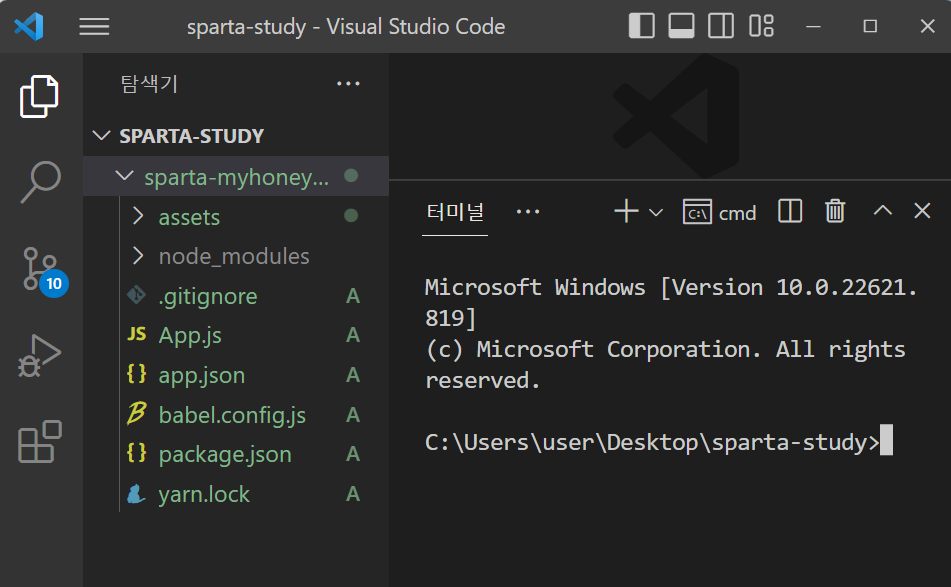Open the Explorer view in activity bar
951x587 pixels.
[x=39, y=96]
